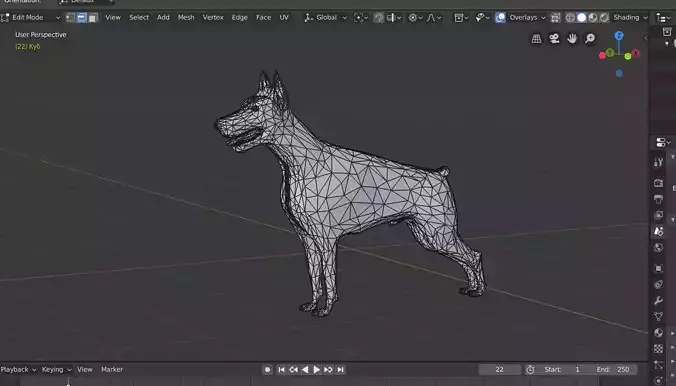Open the Mesh menu
The width and height of the screenshot is (676, 386).
(x=186, y=18)
